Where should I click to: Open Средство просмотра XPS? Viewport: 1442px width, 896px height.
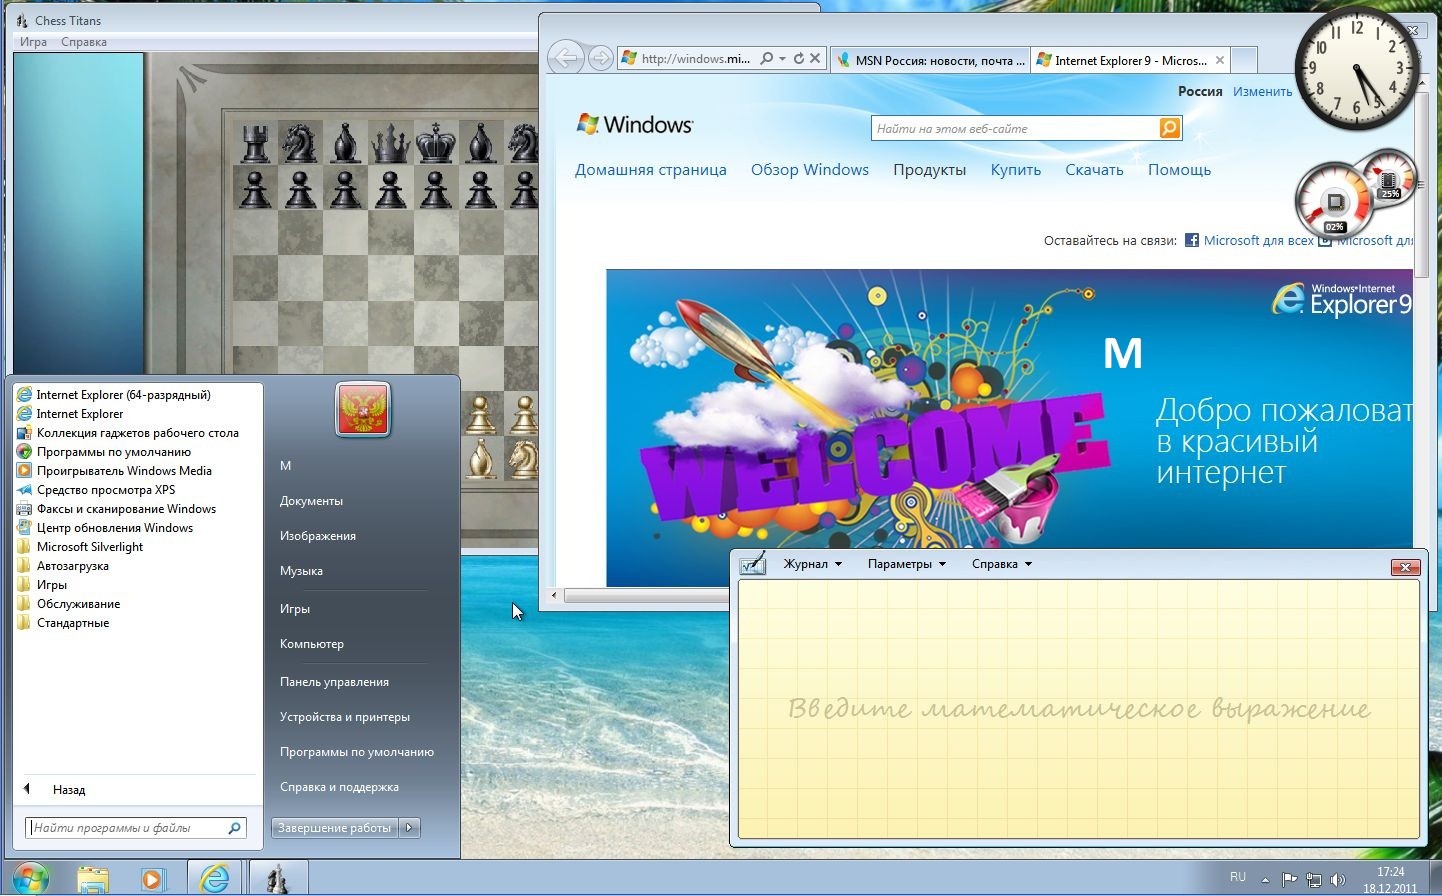tap(96, 490)
